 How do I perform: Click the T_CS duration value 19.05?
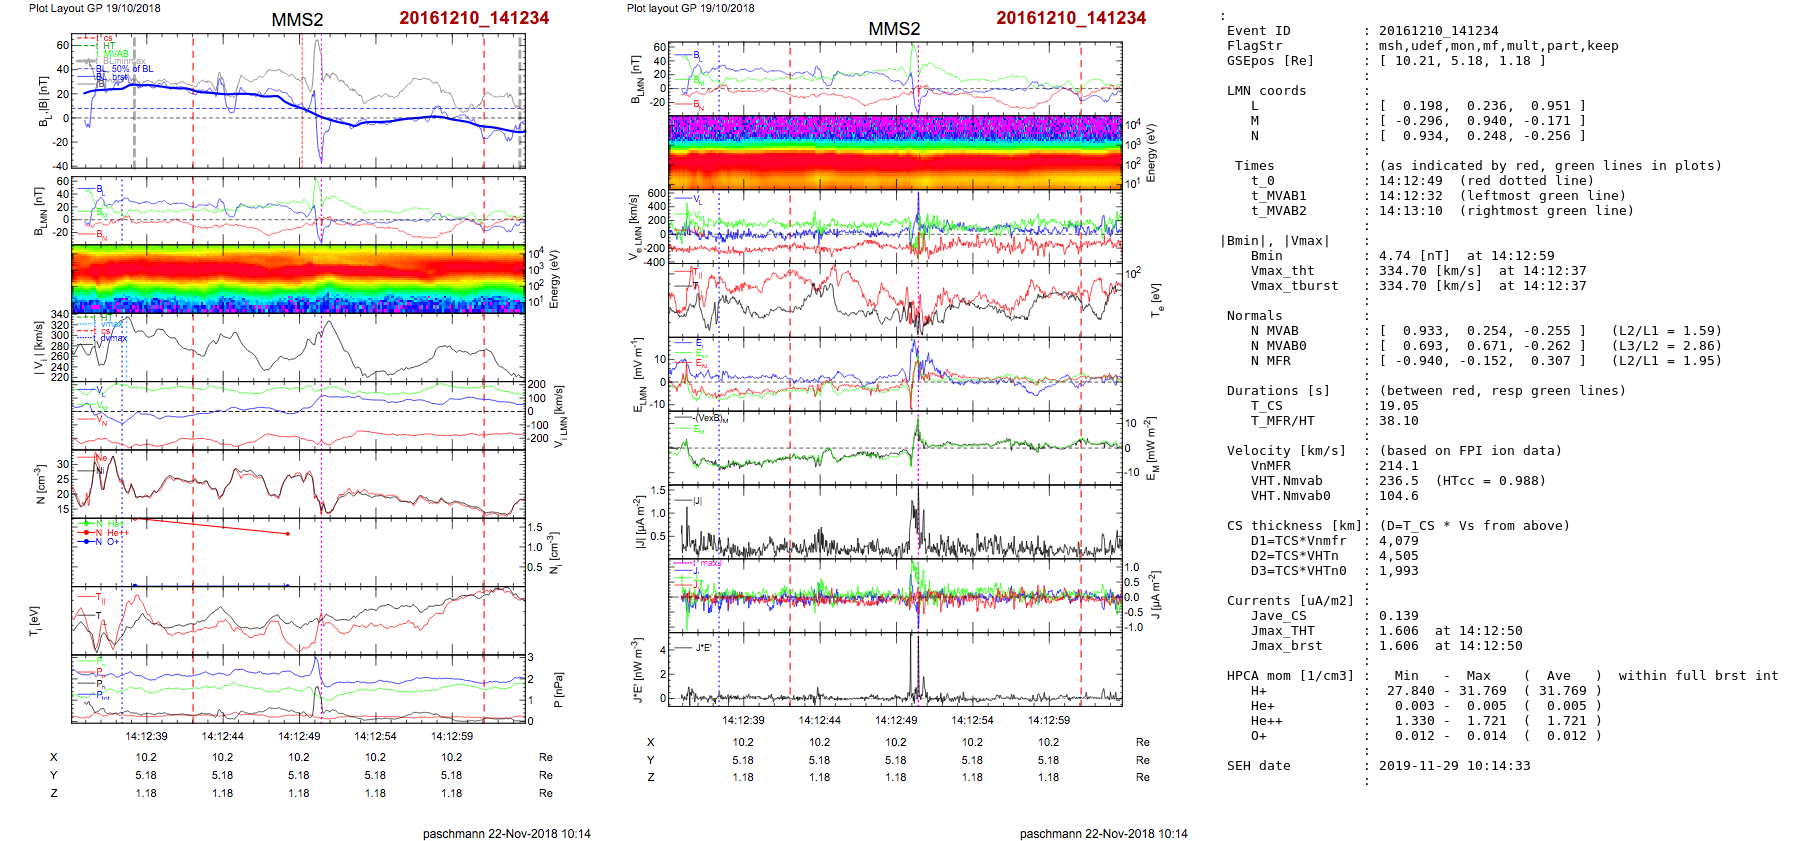tap(1398, 406)
